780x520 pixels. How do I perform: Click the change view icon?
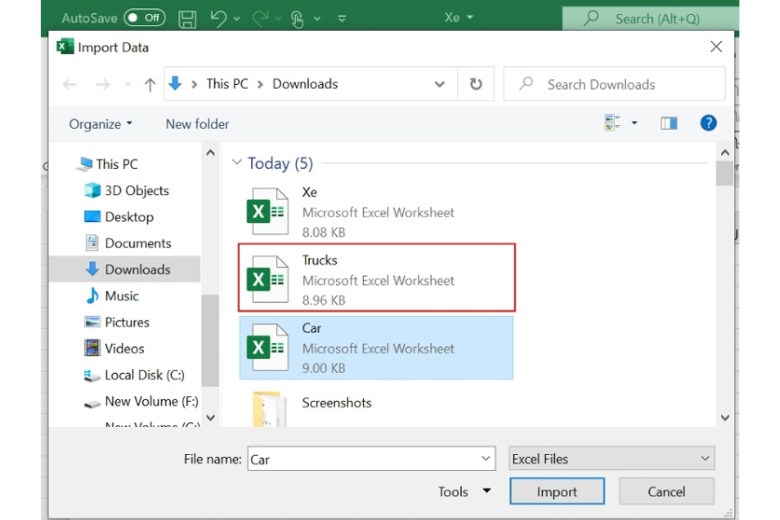pyautogui.click(x=612, y=123)
